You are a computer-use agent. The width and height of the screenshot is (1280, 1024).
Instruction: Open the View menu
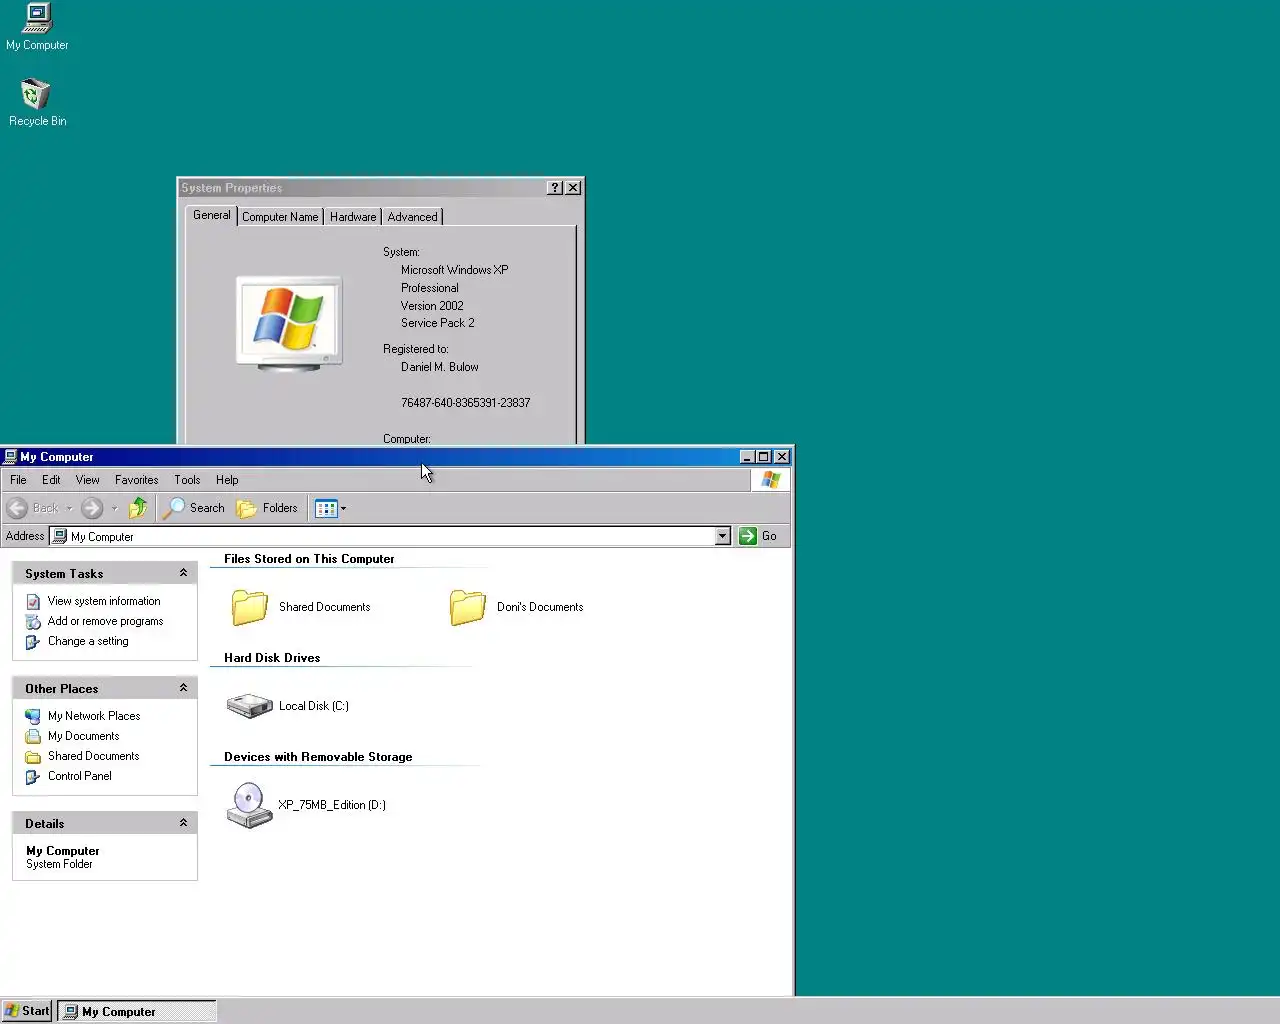[88, 480]
